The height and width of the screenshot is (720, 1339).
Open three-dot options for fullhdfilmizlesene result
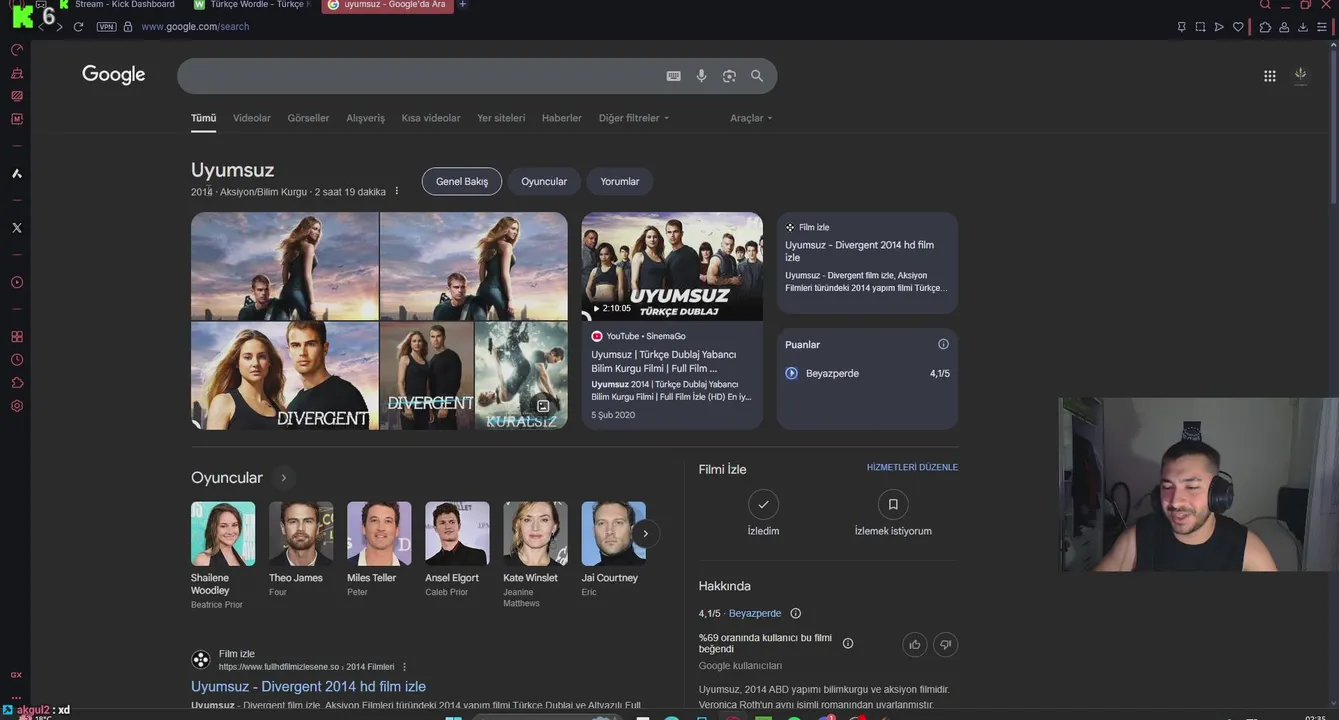[x=405, y=667]
